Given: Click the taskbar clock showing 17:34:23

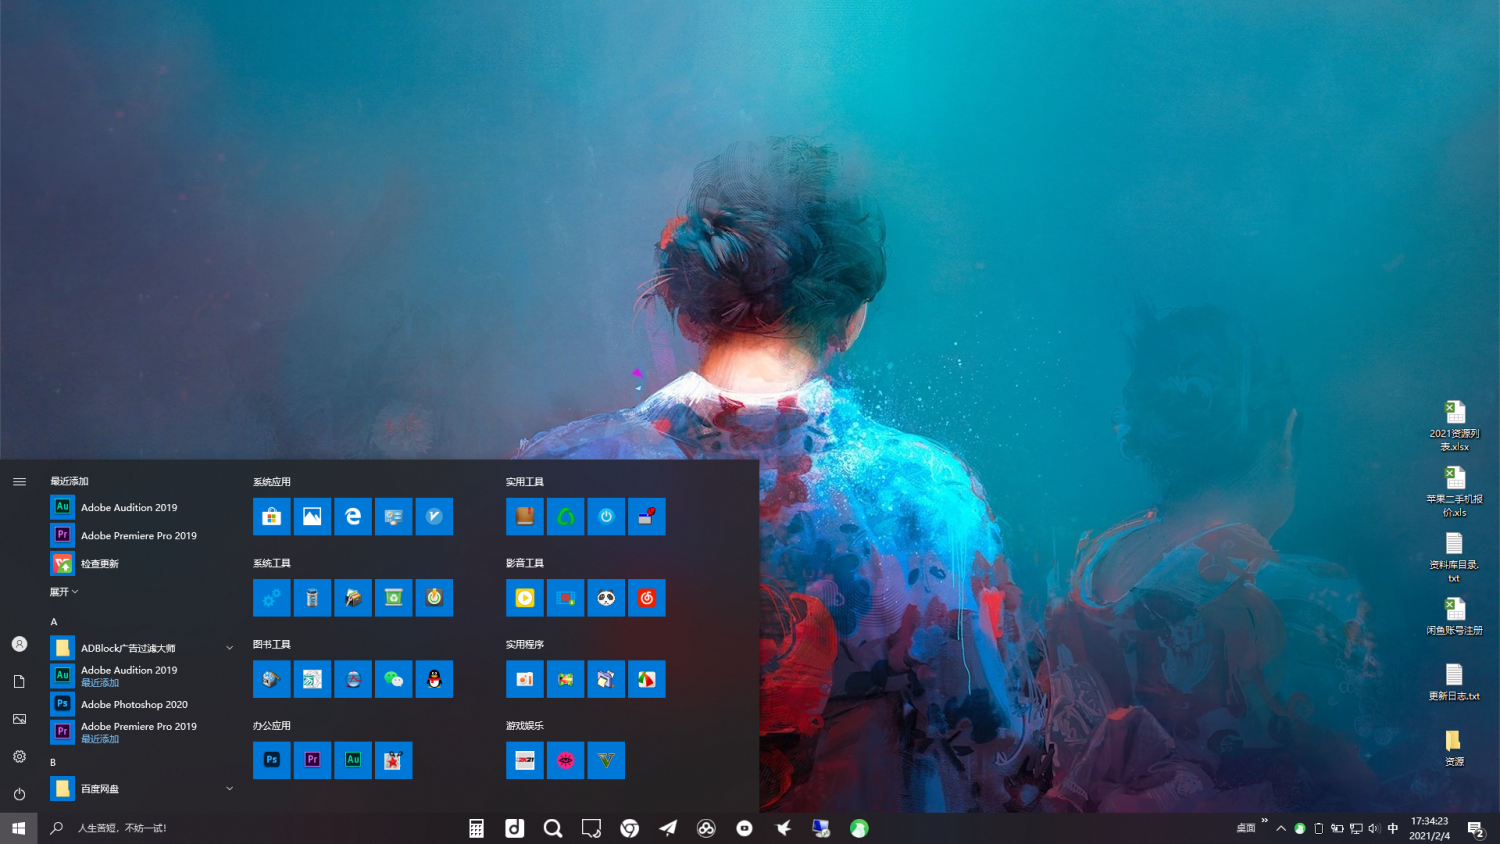Looking at the screenshot, I should click(x=1430, y=828).
